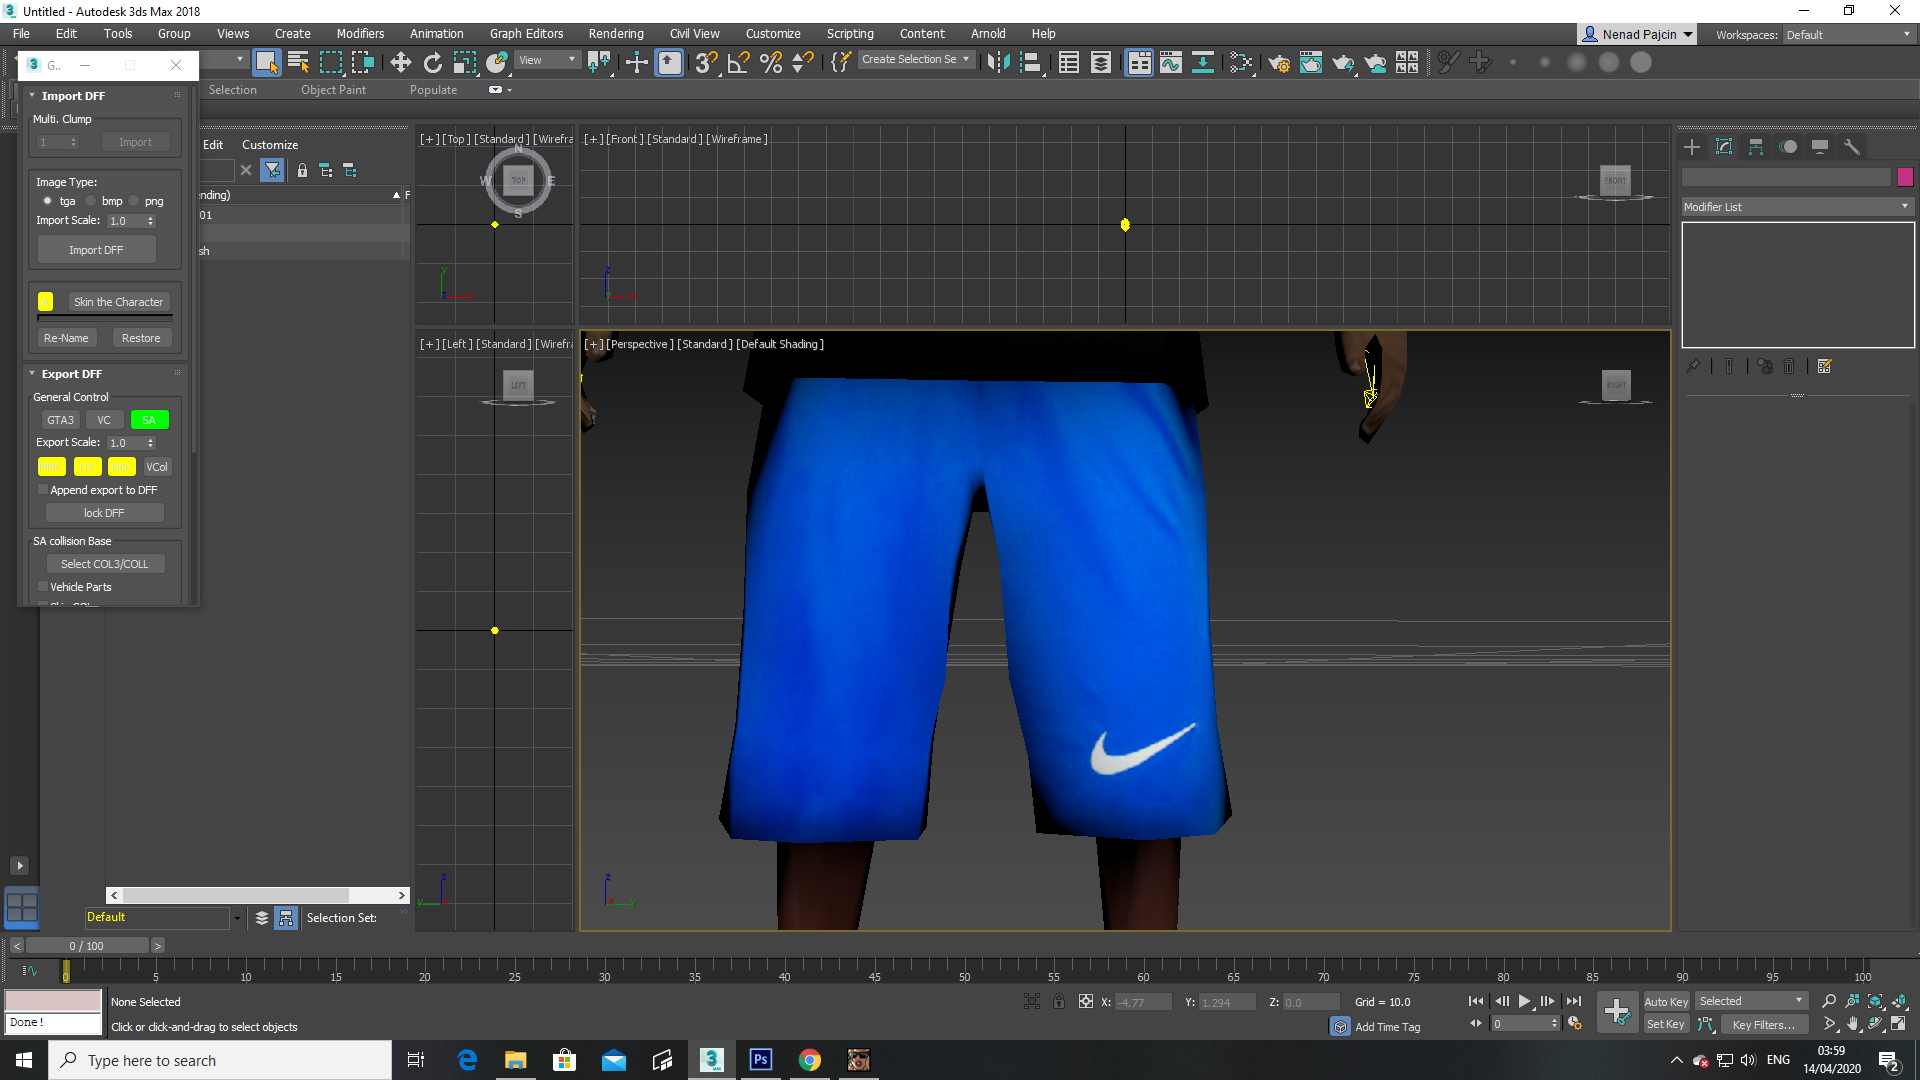
Task: Click the Play Animation button
Action: [1524, 1001]
